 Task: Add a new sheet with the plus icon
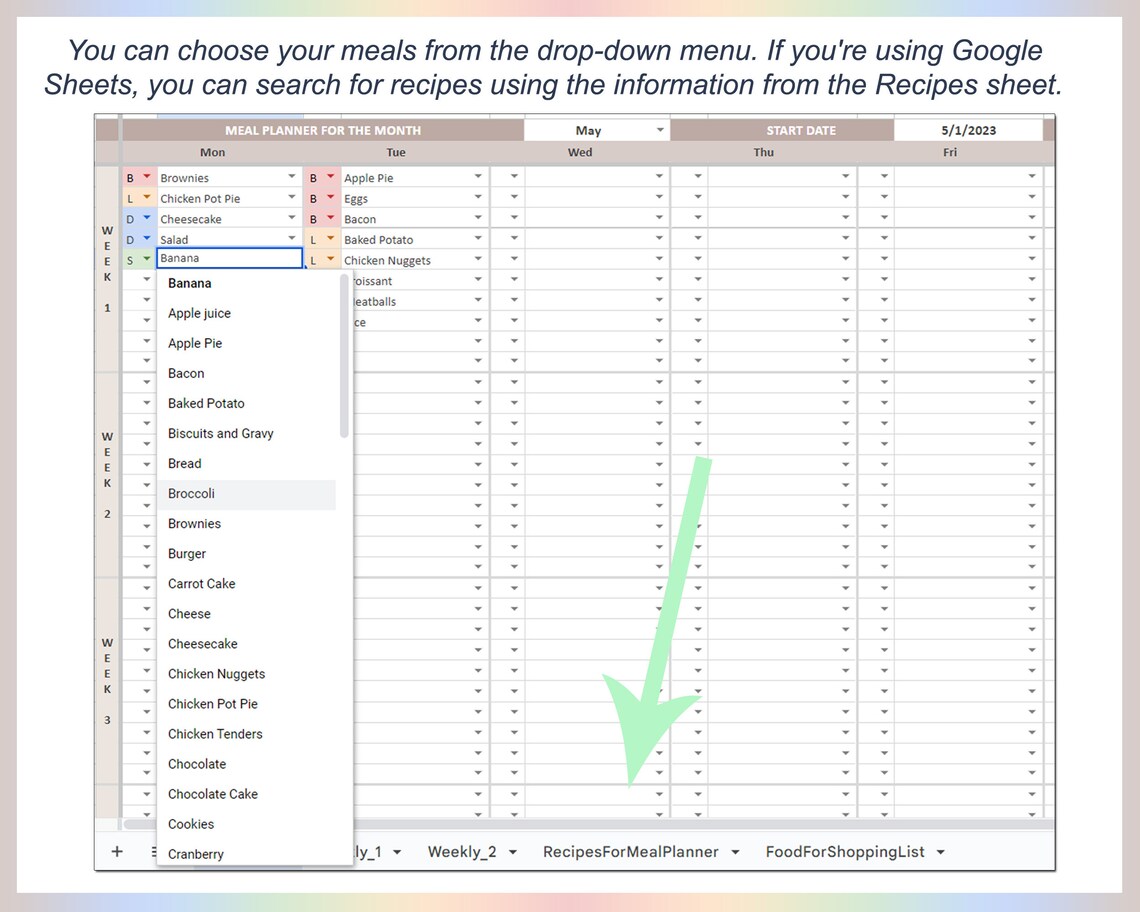pos(116,851)
